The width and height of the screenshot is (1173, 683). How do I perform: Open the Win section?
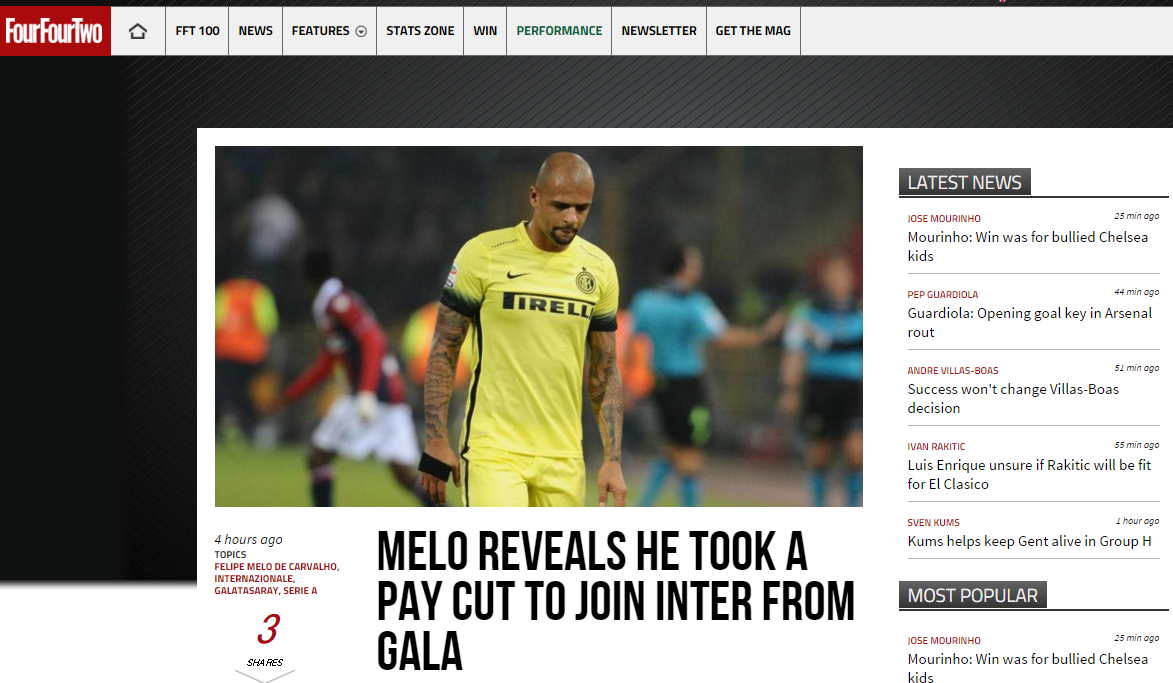pos(485,31)
